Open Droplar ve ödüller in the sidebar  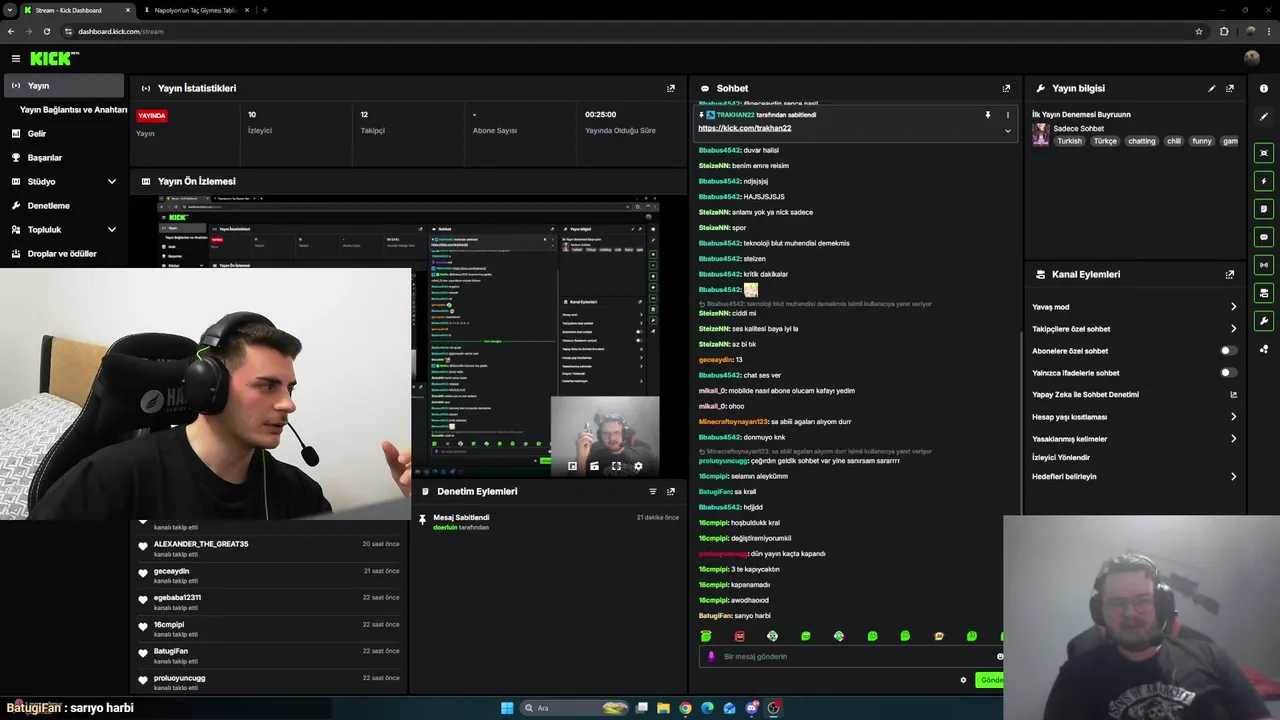(65, 254)
